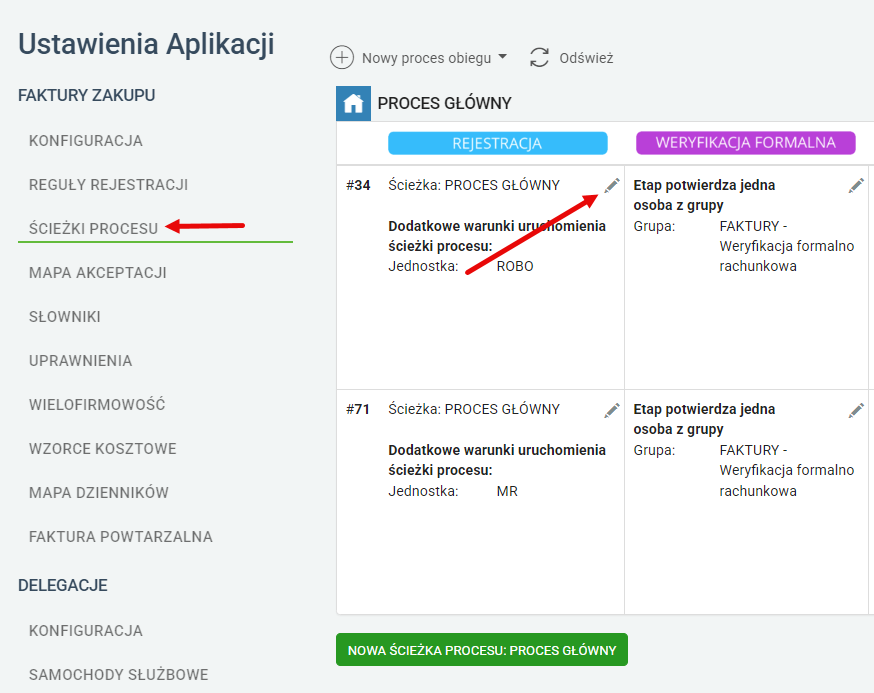This screenshot has height=693, width=874.
Task: Click the Odśwież button
Action: [x=571, y=58]
